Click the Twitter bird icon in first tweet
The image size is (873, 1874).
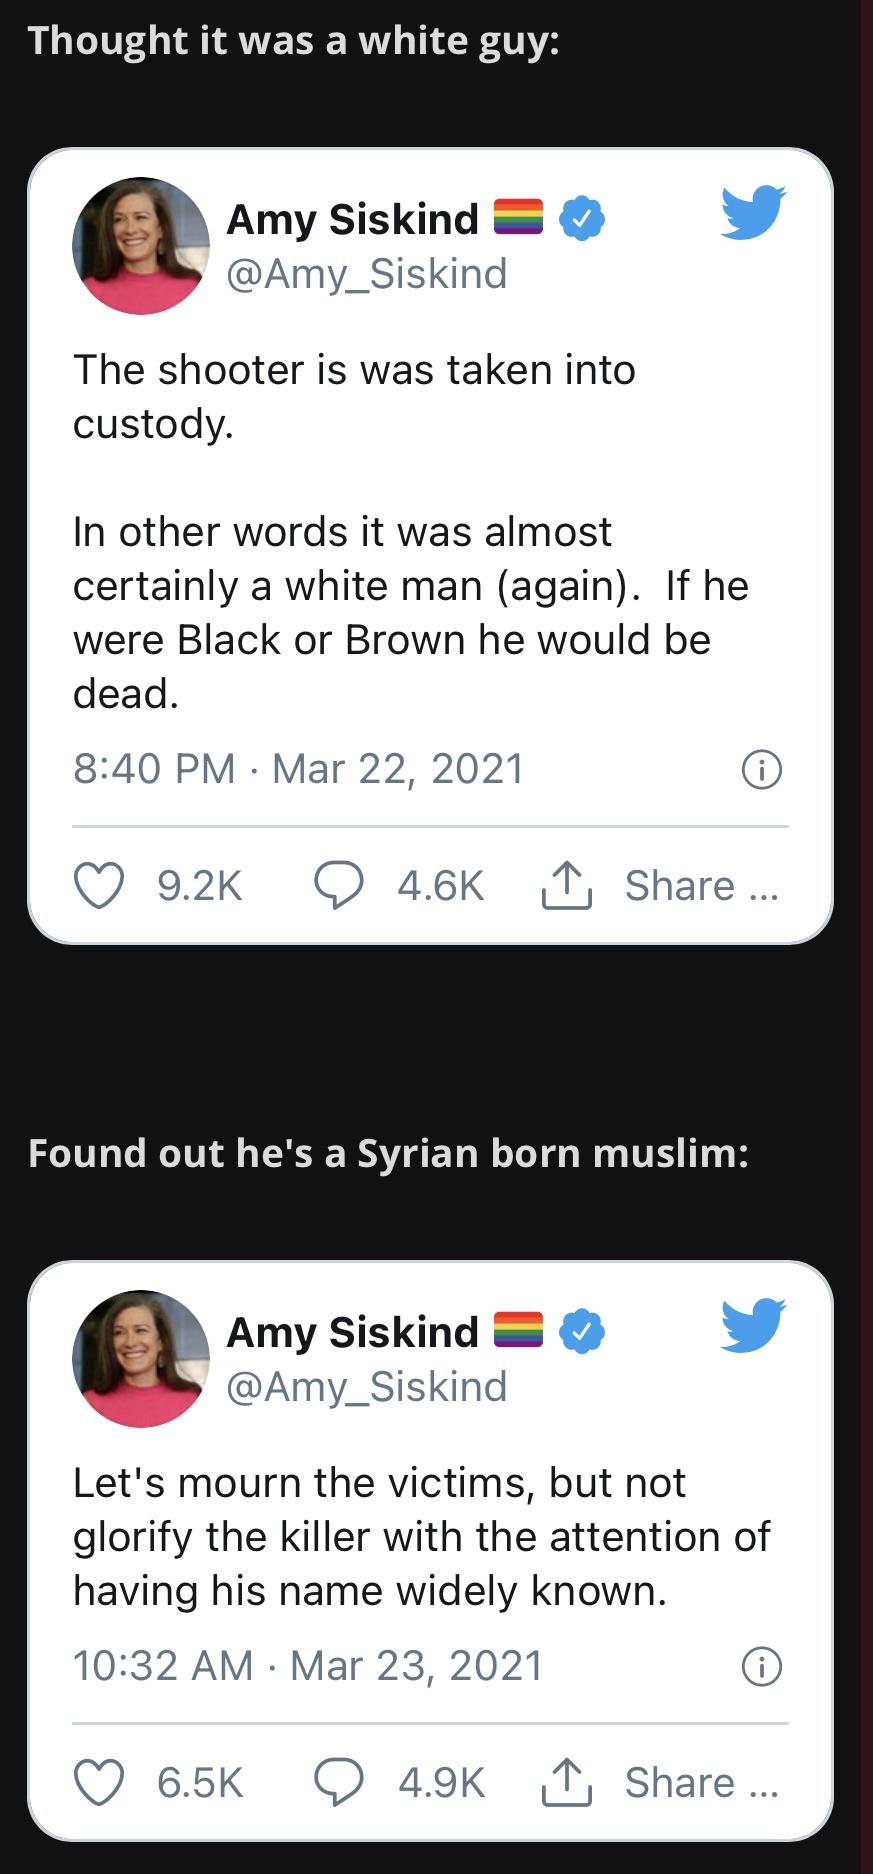pos(753,212)
